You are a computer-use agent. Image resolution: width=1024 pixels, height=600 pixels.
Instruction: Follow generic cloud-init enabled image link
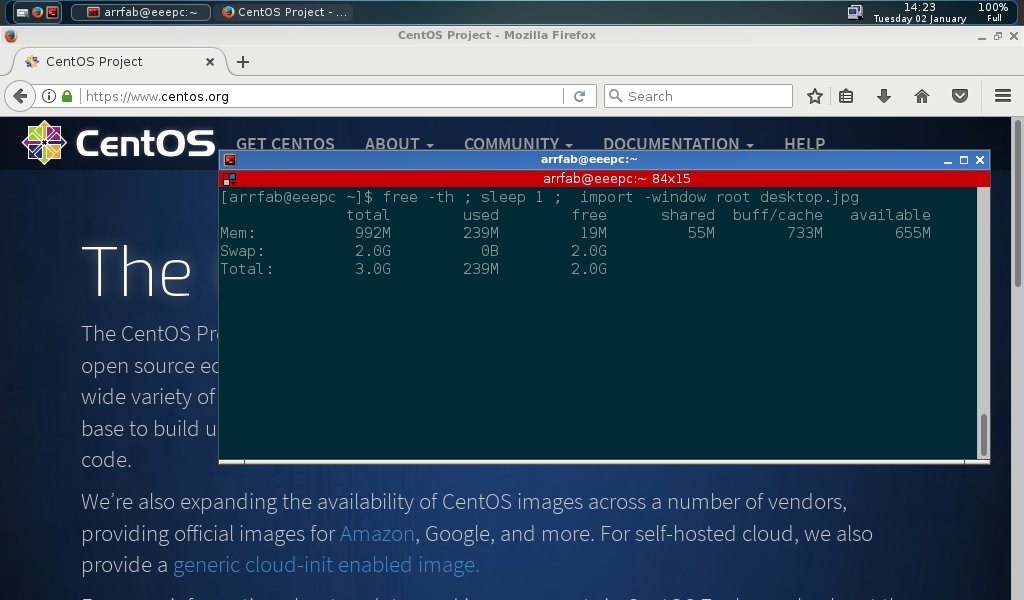tap(326, 565)
